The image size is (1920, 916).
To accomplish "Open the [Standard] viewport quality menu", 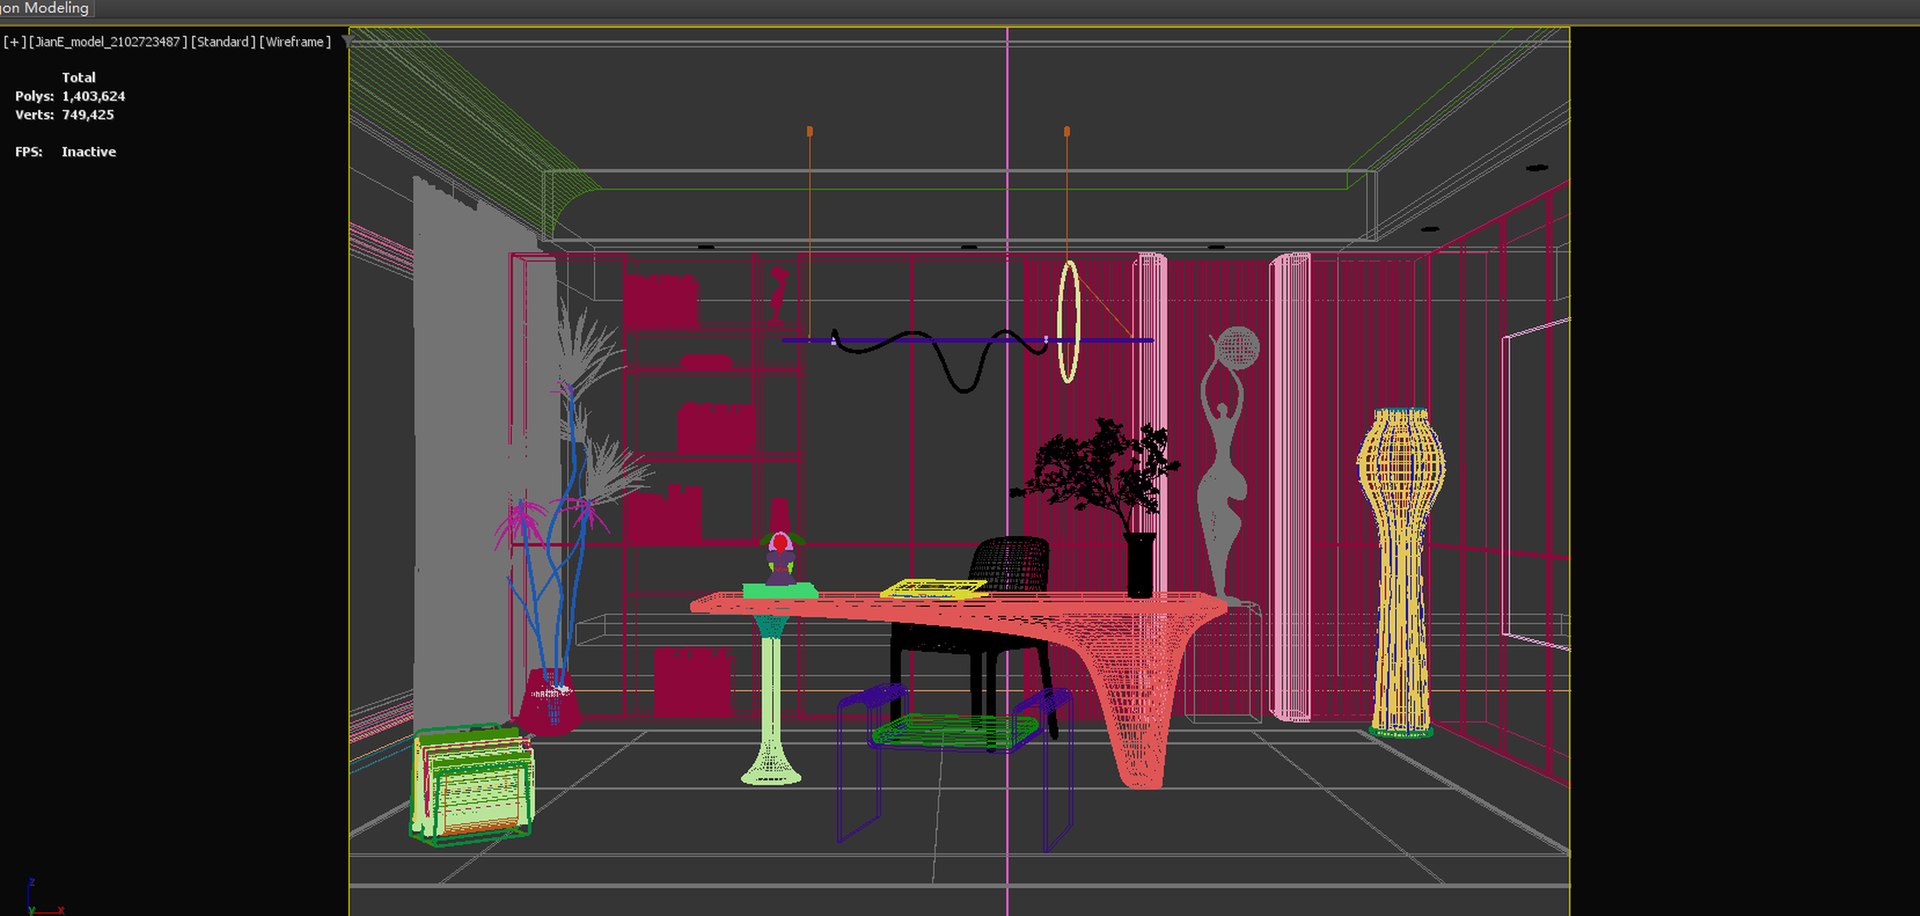I will pos(222,42).
